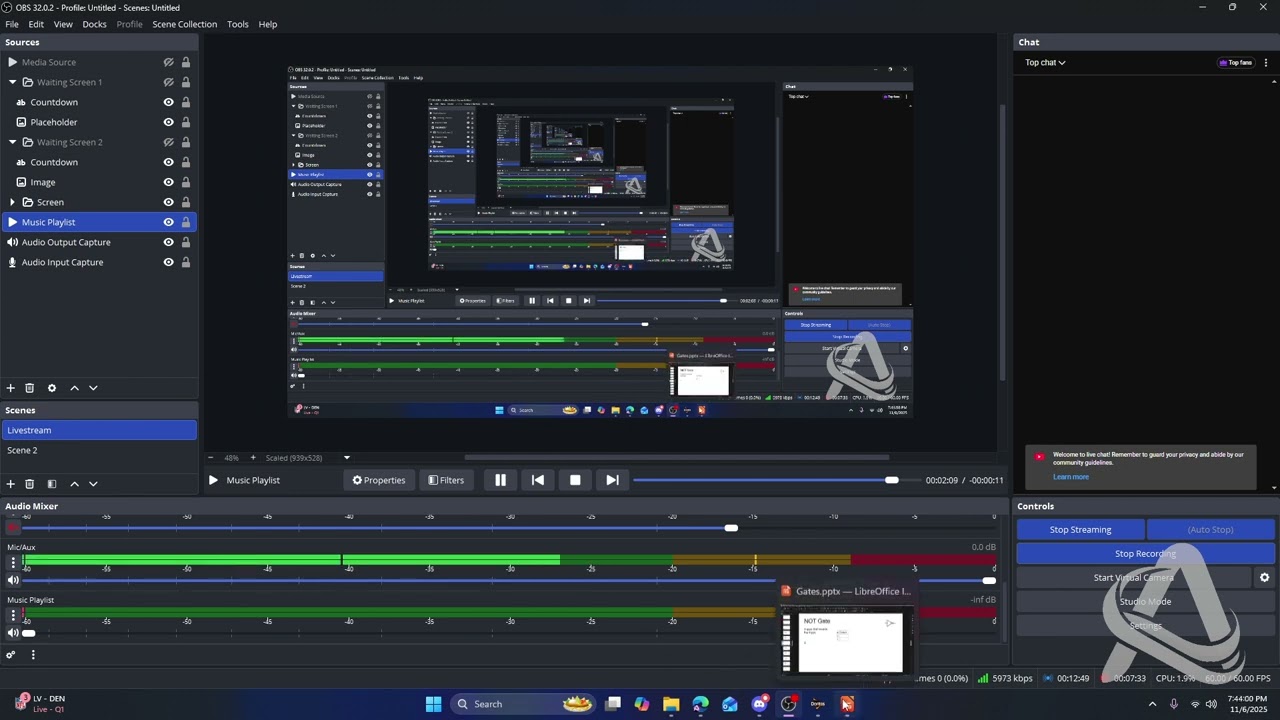Open Virtual Camera settings gear

[1264, 578]
